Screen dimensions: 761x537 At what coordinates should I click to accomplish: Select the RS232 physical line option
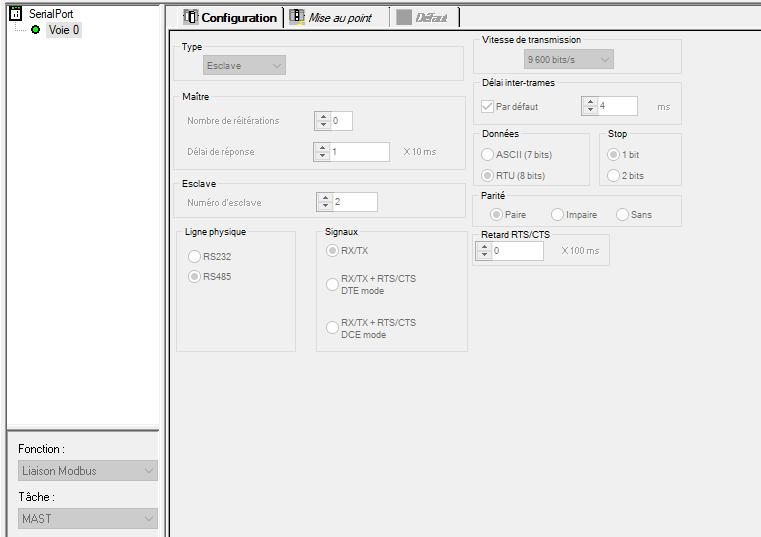point(195,256)
